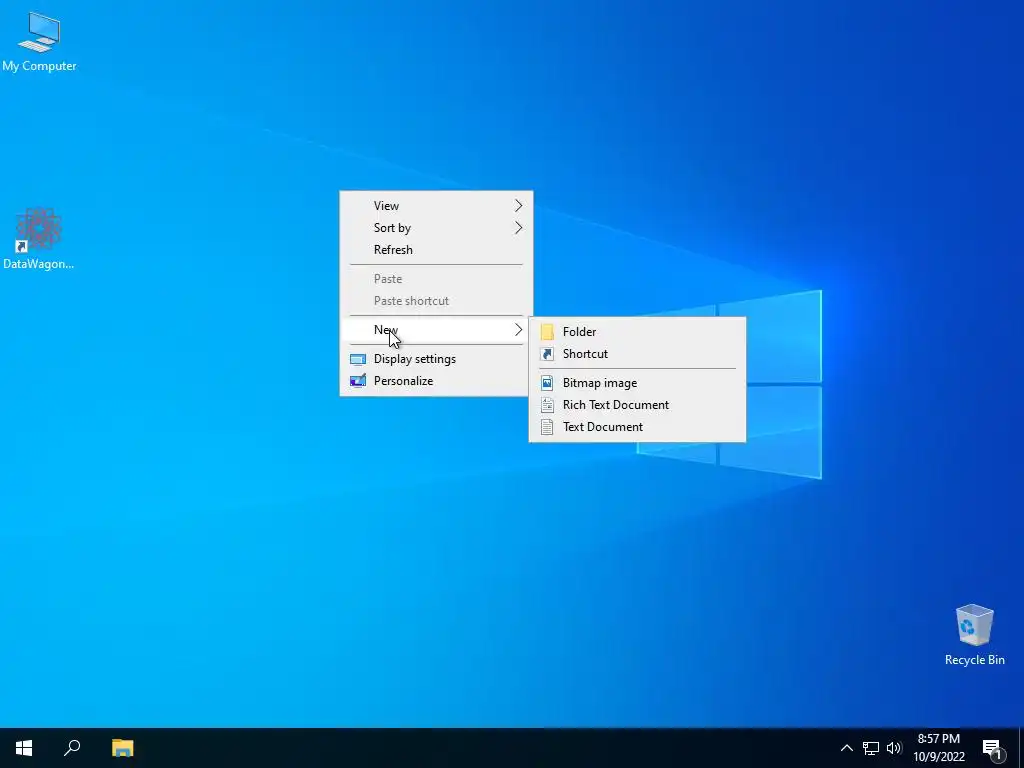The height and width of the screenshot is (768, 1024).
Task: Open network status tray icon
Action: [871, 748]
